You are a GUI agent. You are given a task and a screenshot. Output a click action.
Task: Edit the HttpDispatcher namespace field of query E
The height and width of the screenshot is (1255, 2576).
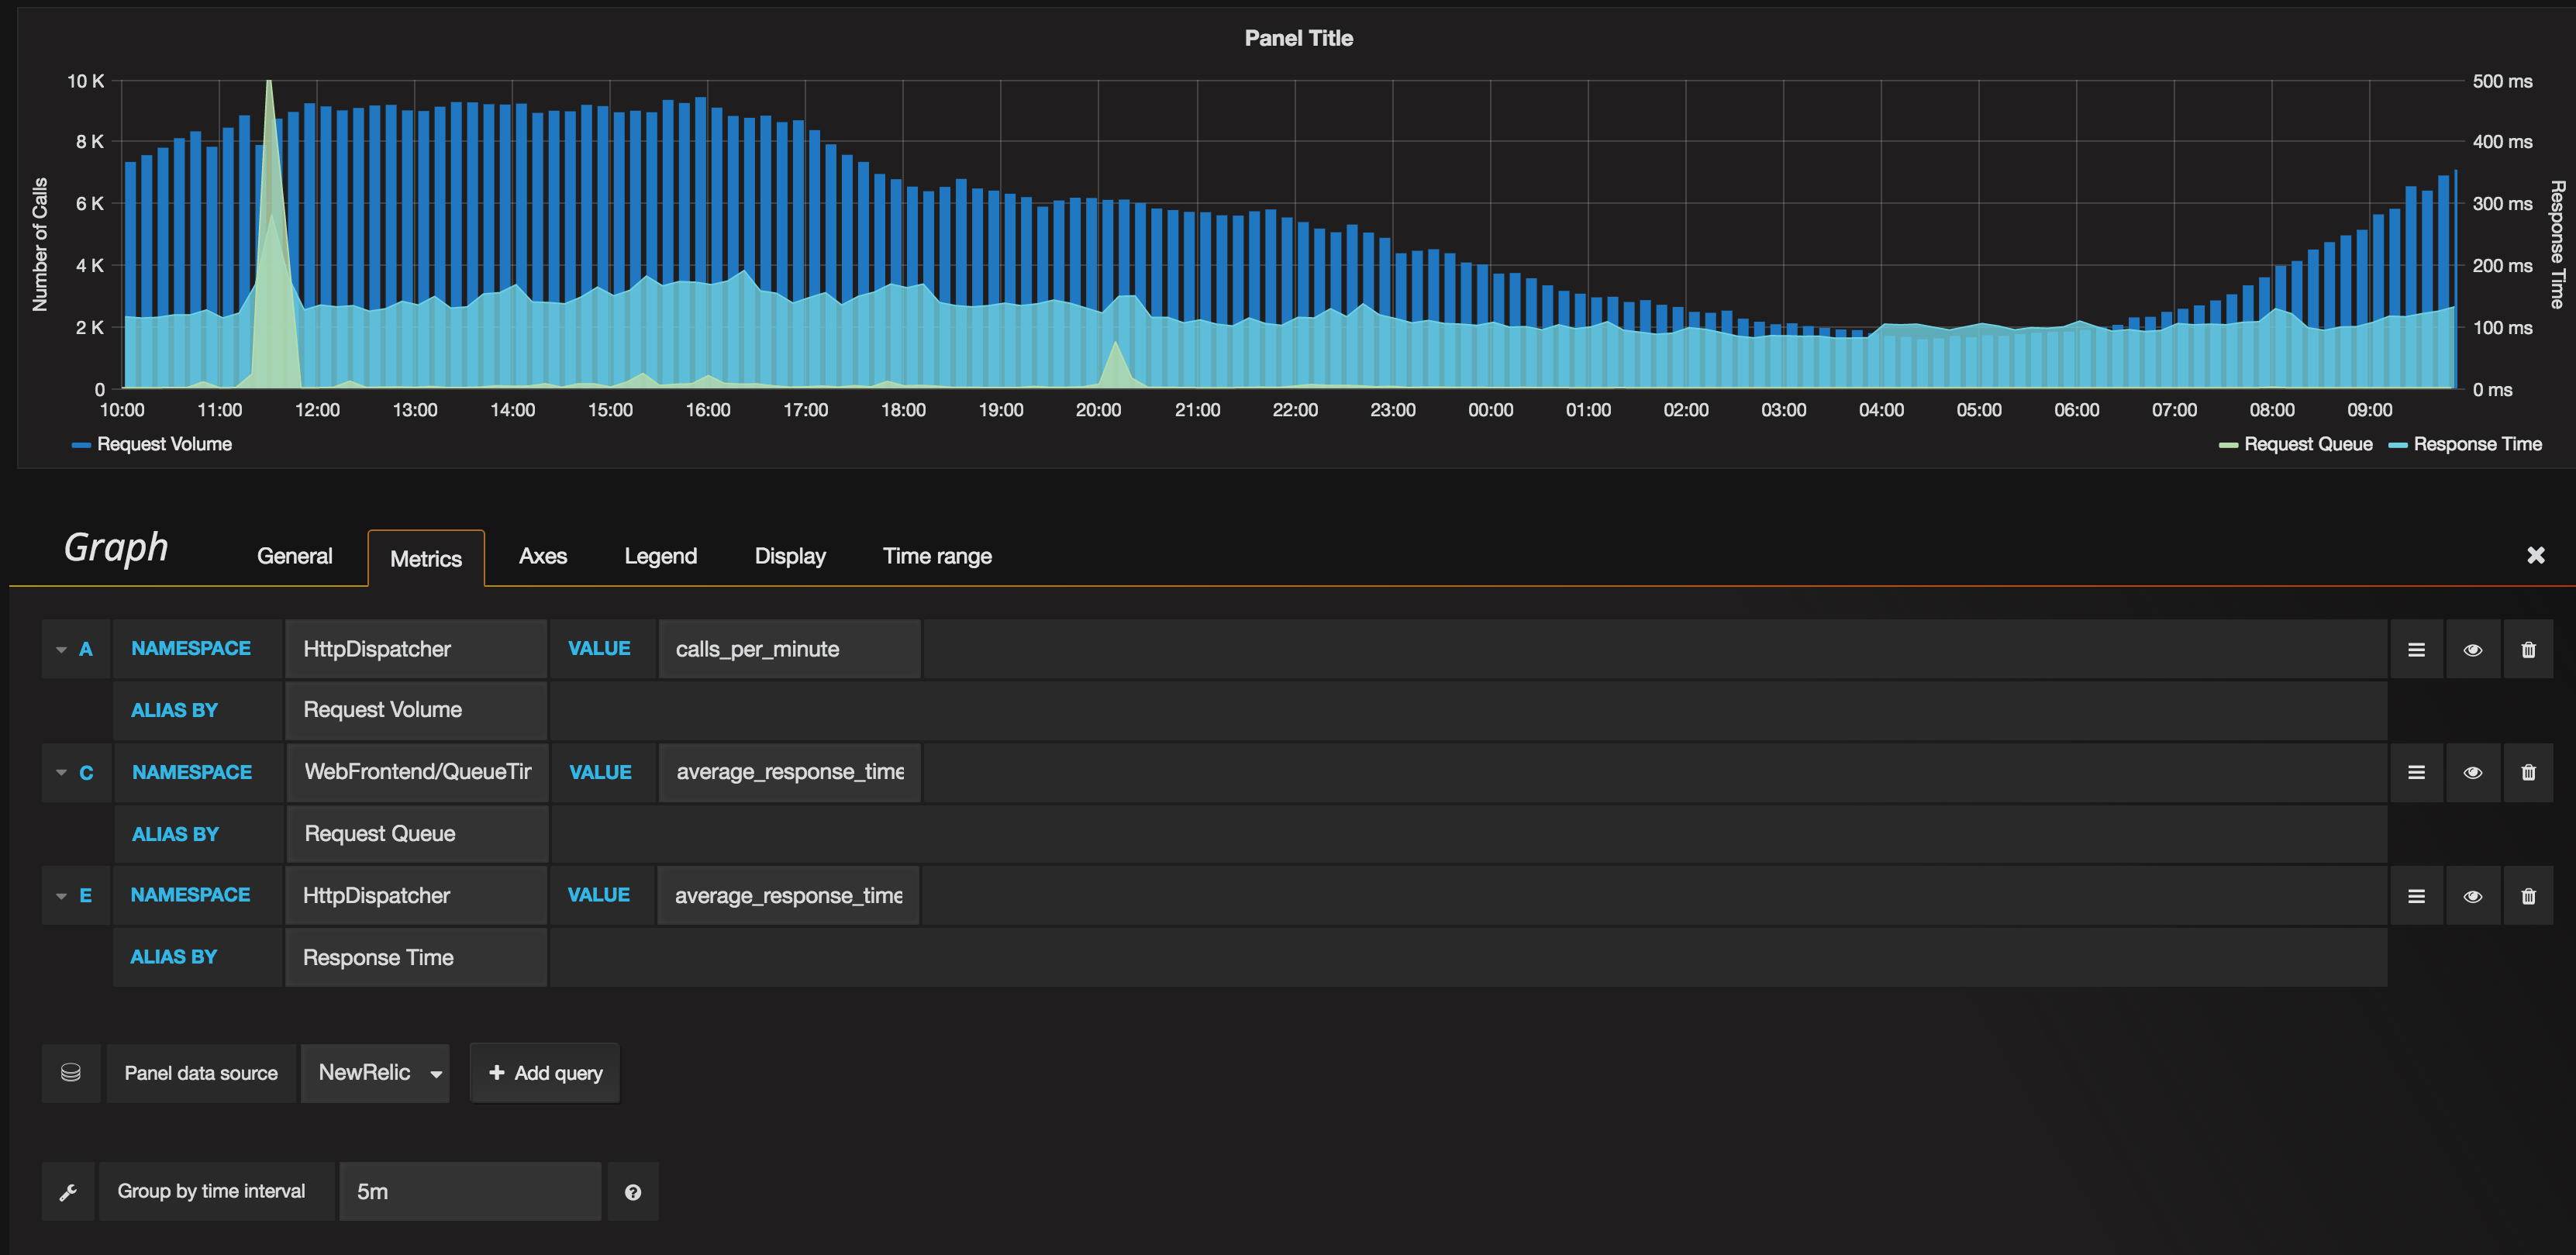(416, 896)
